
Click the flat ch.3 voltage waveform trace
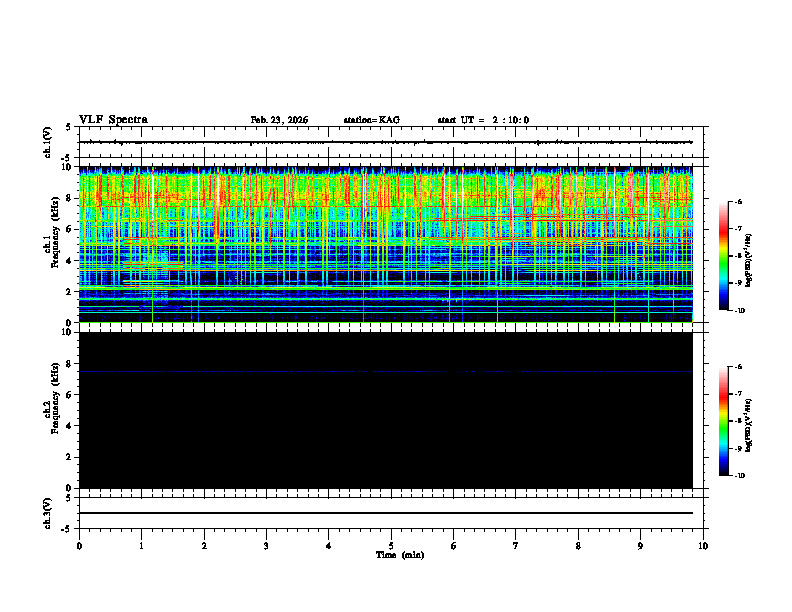click(x=385, y=513)
